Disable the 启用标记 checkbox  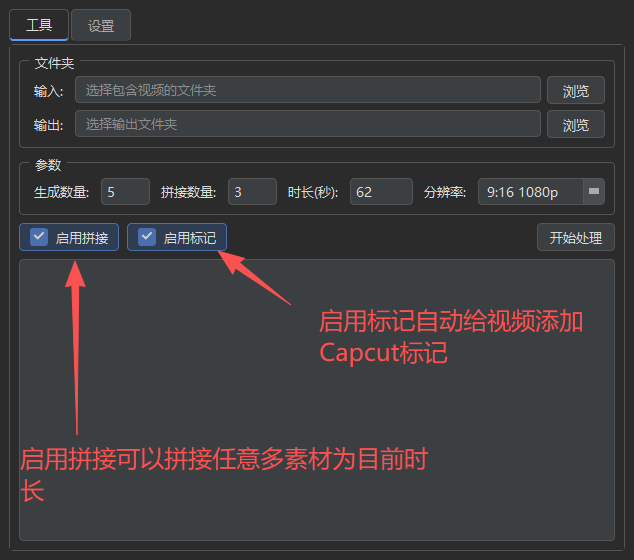click(x=148, y=237)
